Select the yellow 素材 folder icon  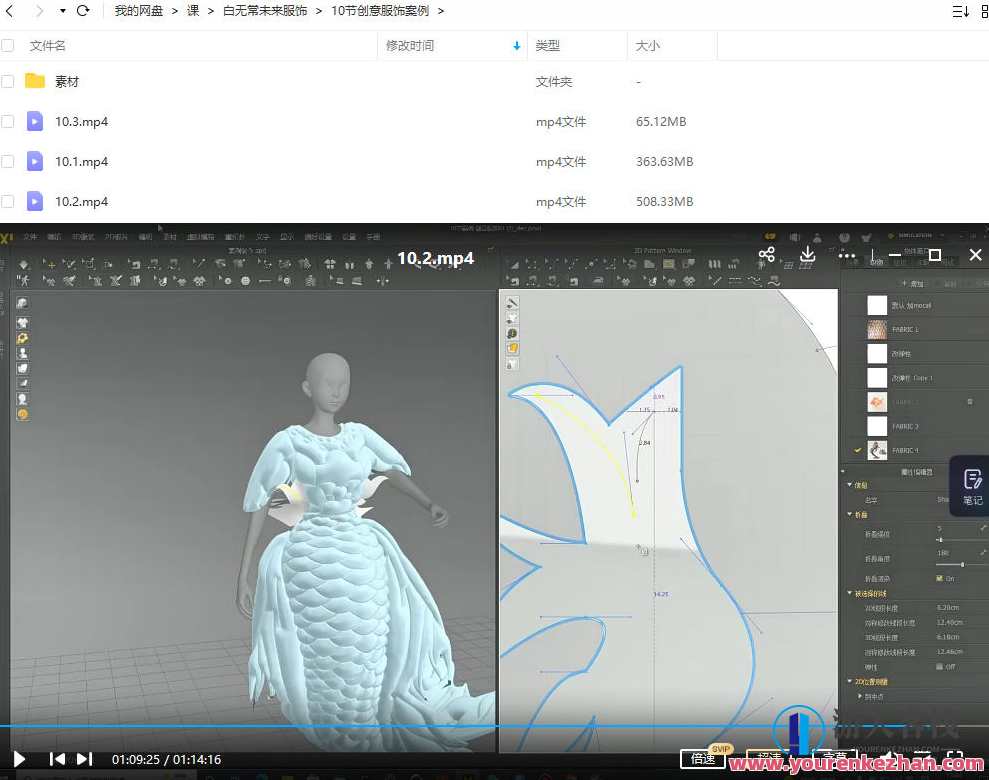(x=33, y=81)
